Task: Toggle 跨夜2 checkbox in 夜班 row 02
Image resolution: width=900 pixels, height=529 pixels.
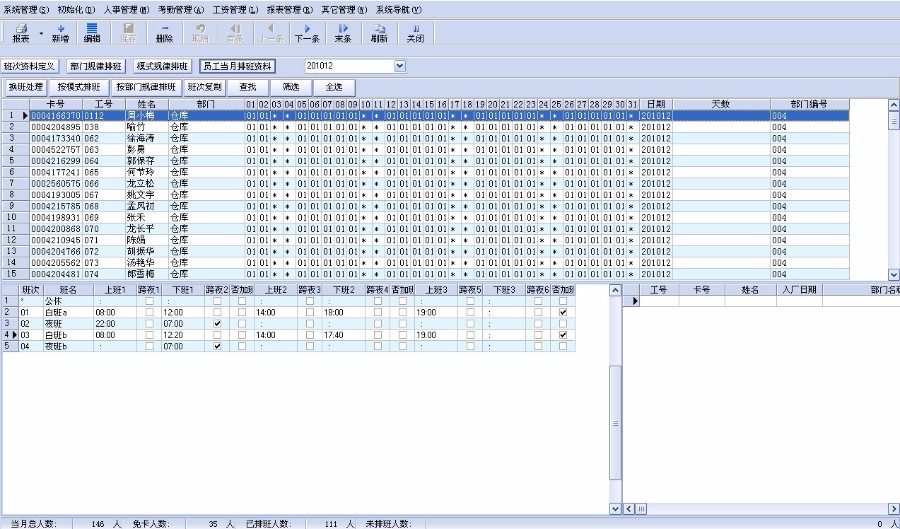Action: pyautogui.click(x=217, y=324)
